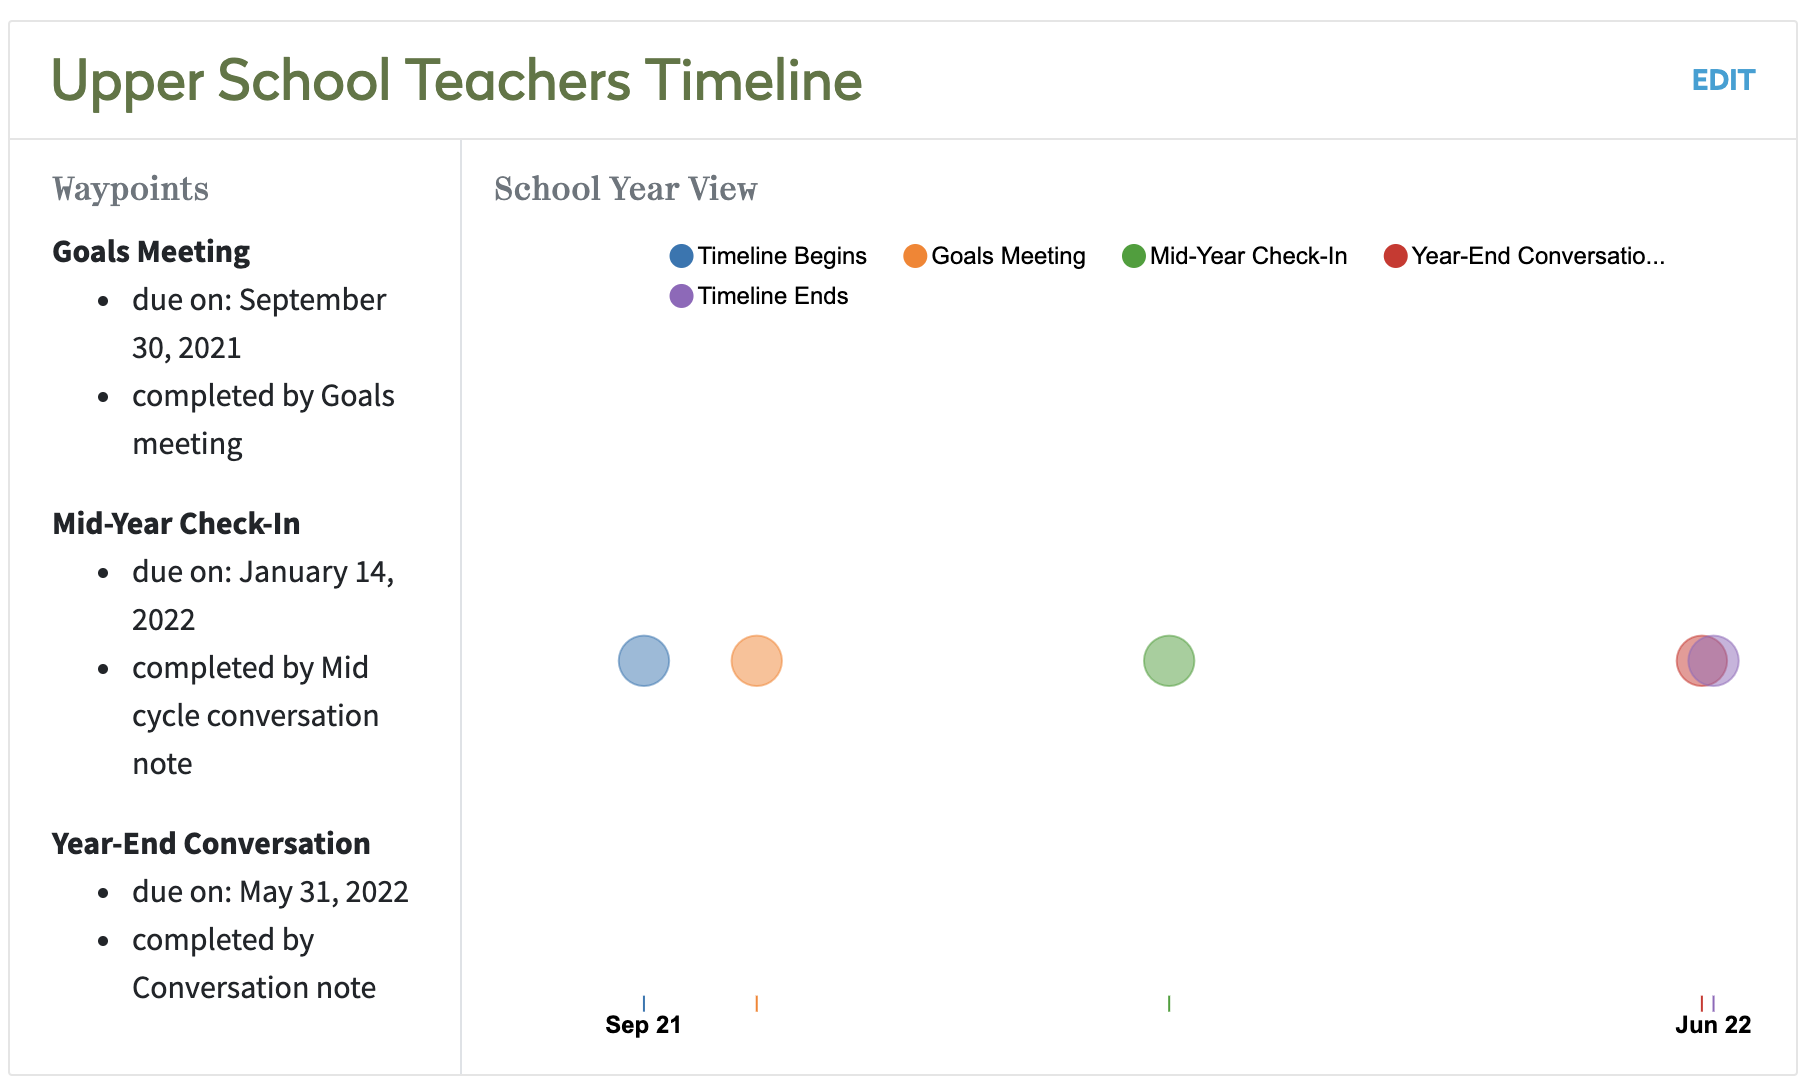Select the blue Timeline Begins bubble

tap(643, 661)
